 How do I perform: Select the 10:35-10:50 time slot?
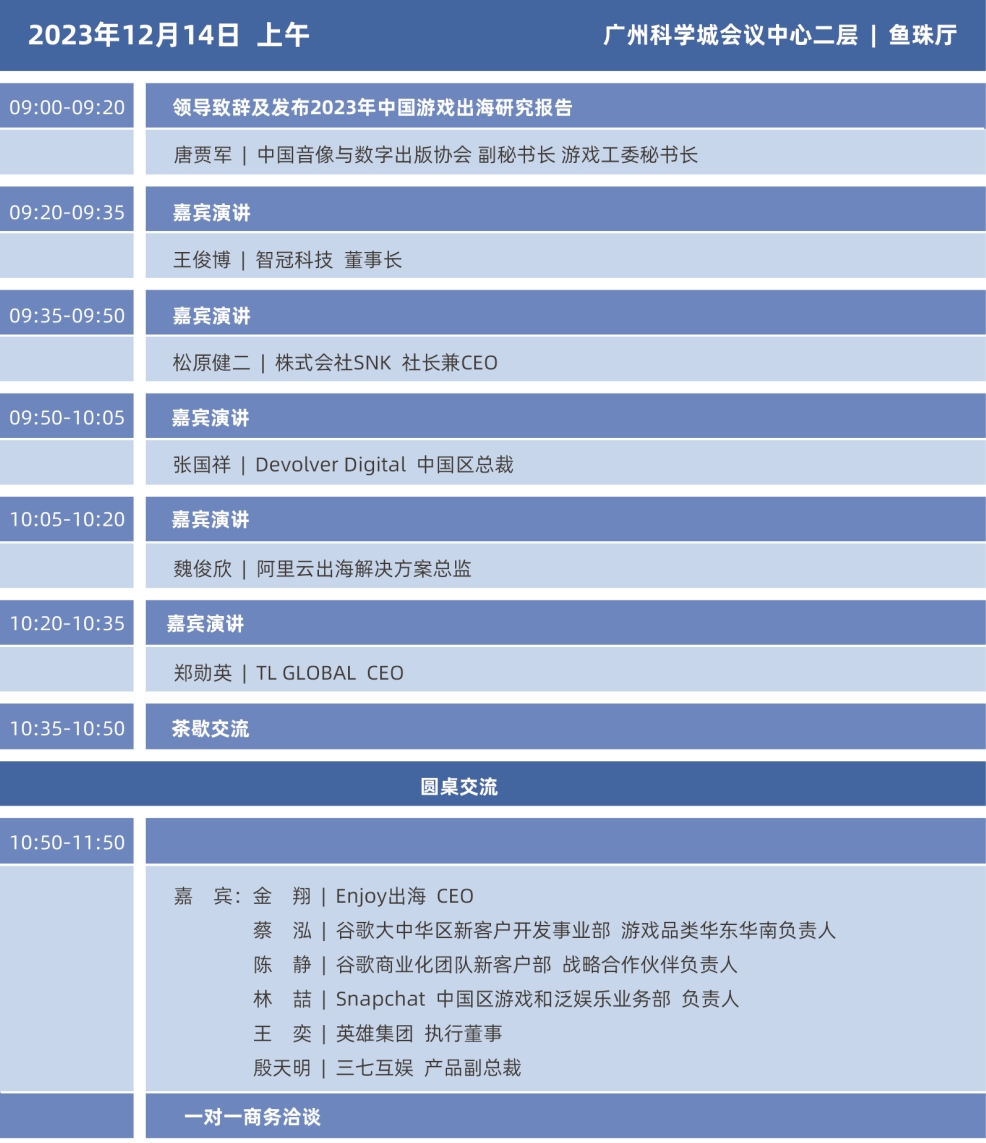tap(67, 728)
